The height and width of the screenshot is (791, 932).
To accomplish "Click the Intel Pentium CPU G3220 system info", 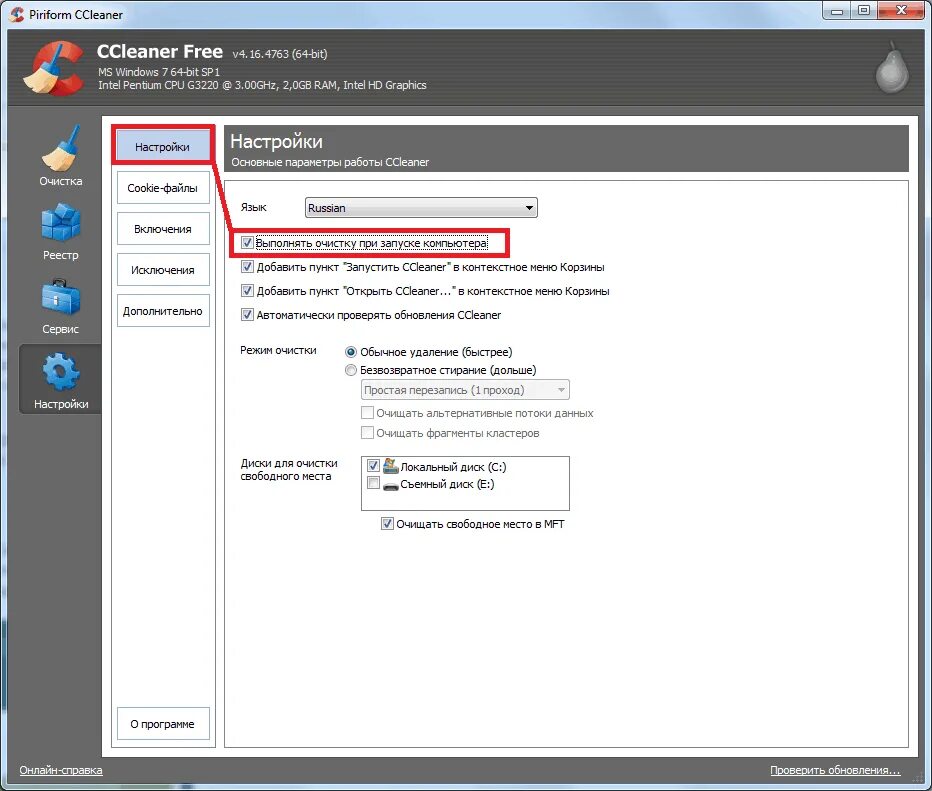I will (262, 85).
